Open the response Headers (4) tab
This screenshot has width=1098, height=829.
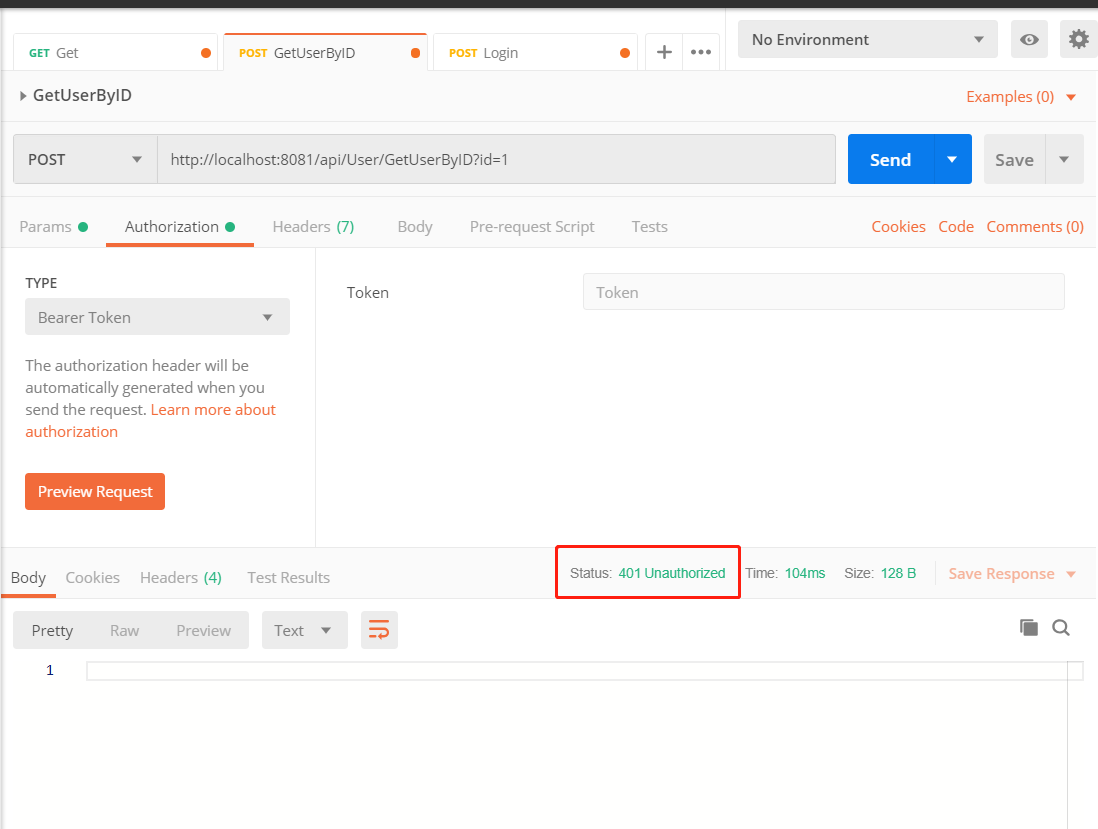(181, 578)
